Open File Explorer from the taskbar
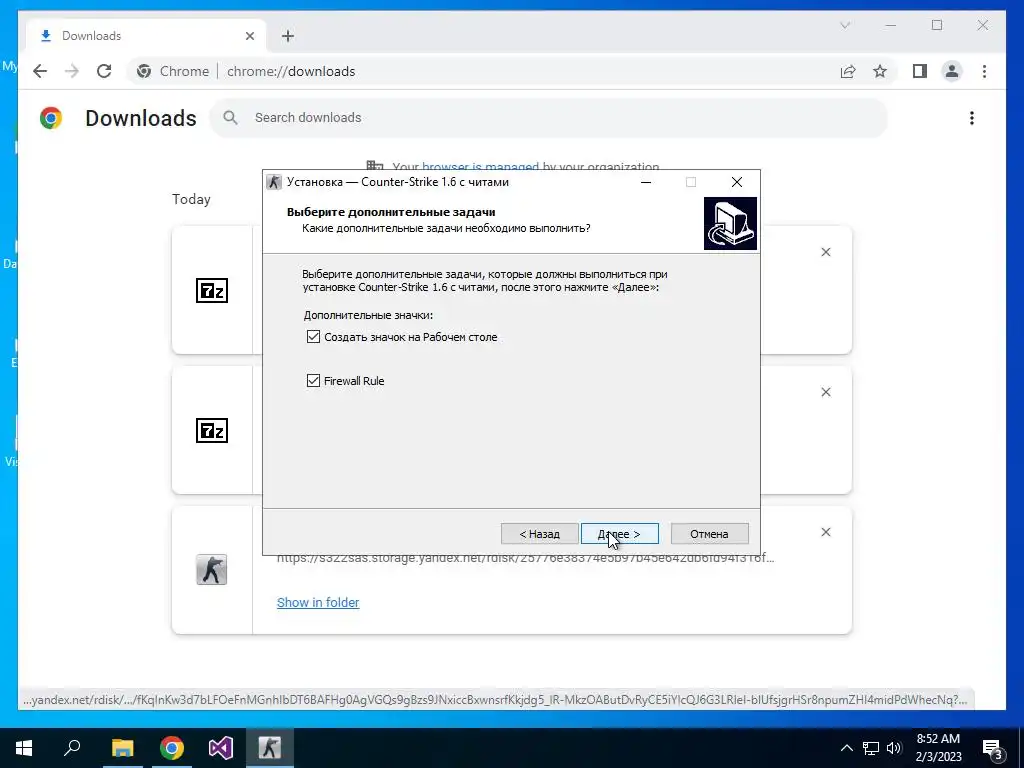Screen dimensions: 1024x768 point(122,748)
